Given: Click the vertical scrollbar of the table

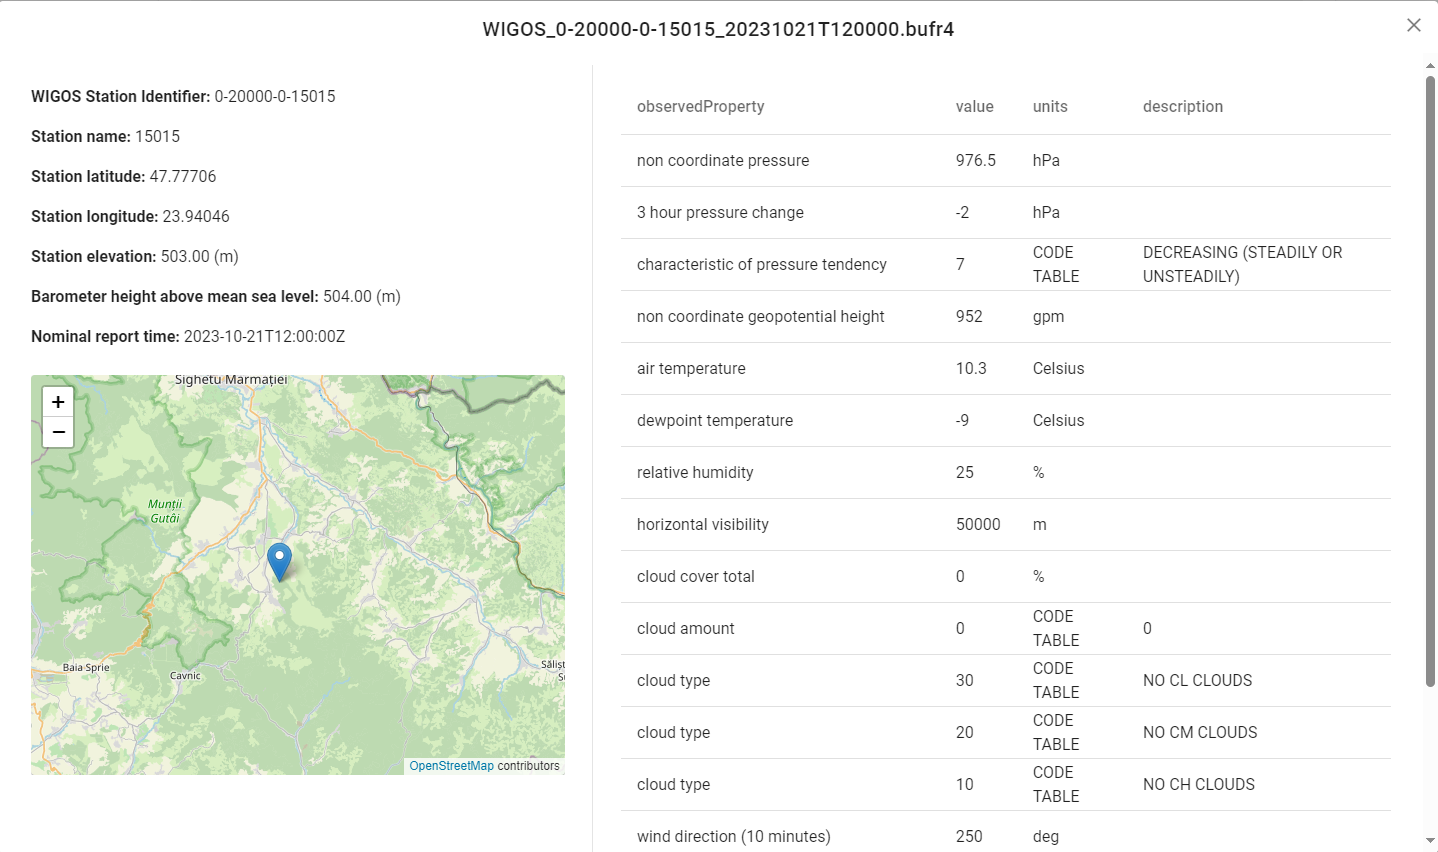Looking at the screenshot, I should [1430, 380].
